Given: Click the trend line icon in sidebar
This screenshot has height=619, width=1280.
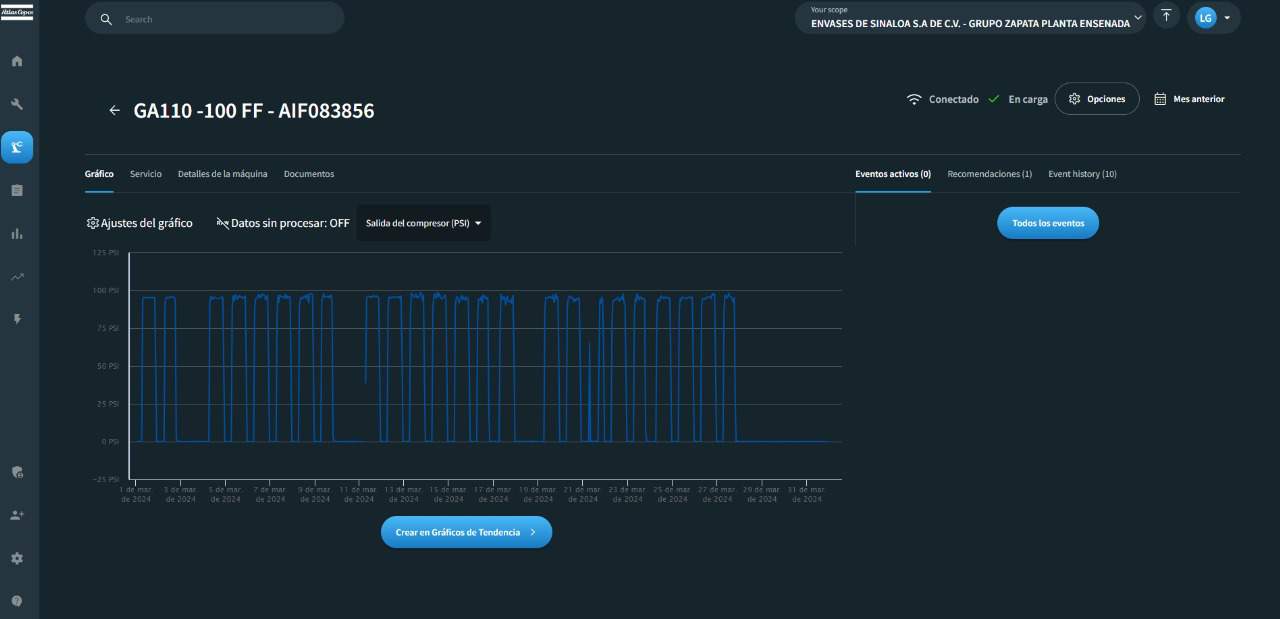Looking at the screenshot, I should [x=17, y=277].
